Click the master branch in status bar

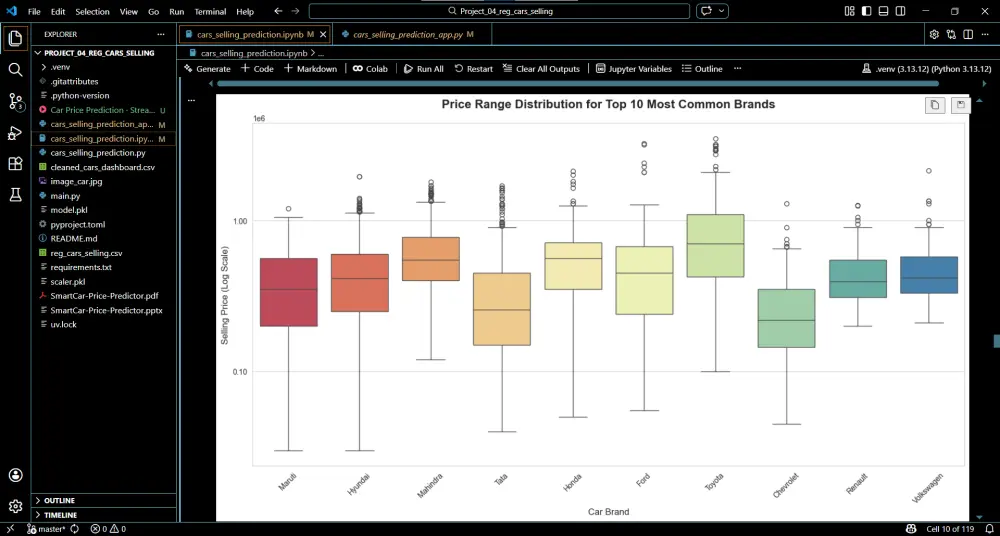pyautogui.click(x=46, y=529)
